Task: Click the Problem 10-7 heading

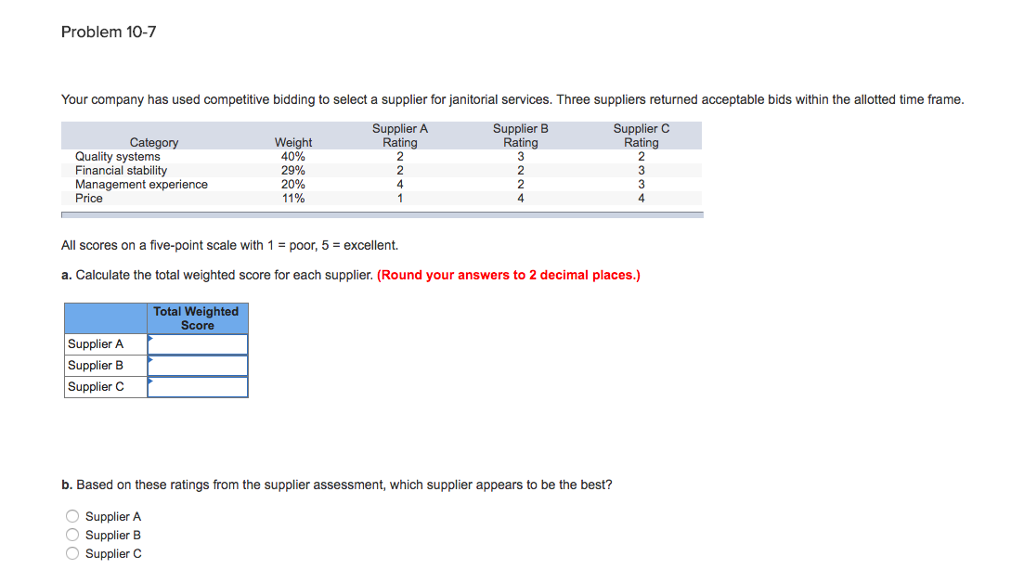Action: tap(108, 32)
